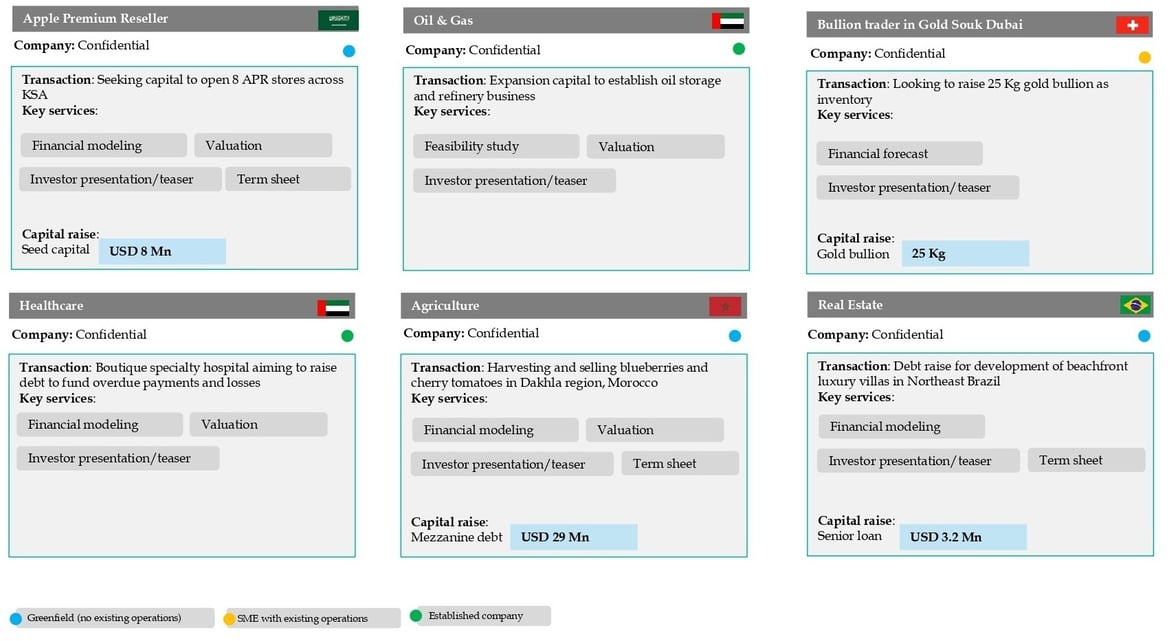
Task: Click blue status dot on Agriculture card
Action: 735,336
